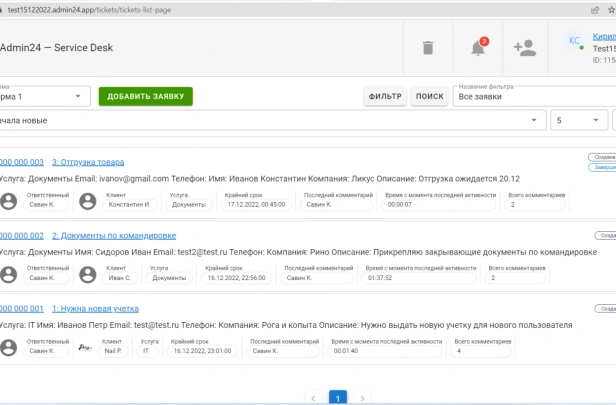
Task: Click responsible person avatar on ticket 3
Action: pyautogui.click(x=9, y=201)
